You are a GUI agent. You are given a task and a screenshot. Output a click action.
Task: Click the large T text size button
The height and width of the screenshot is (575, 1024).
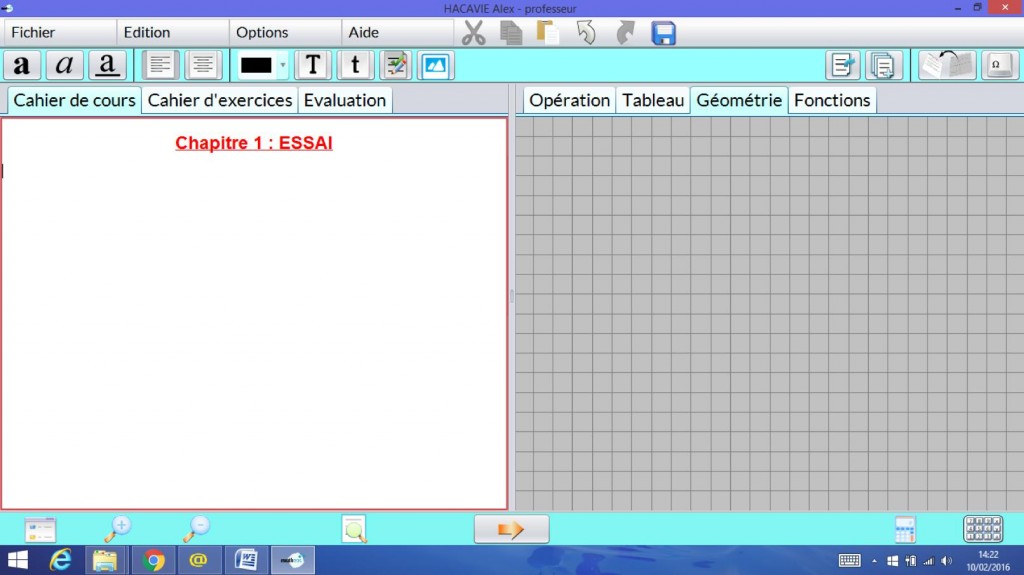(x=313, y=66)
